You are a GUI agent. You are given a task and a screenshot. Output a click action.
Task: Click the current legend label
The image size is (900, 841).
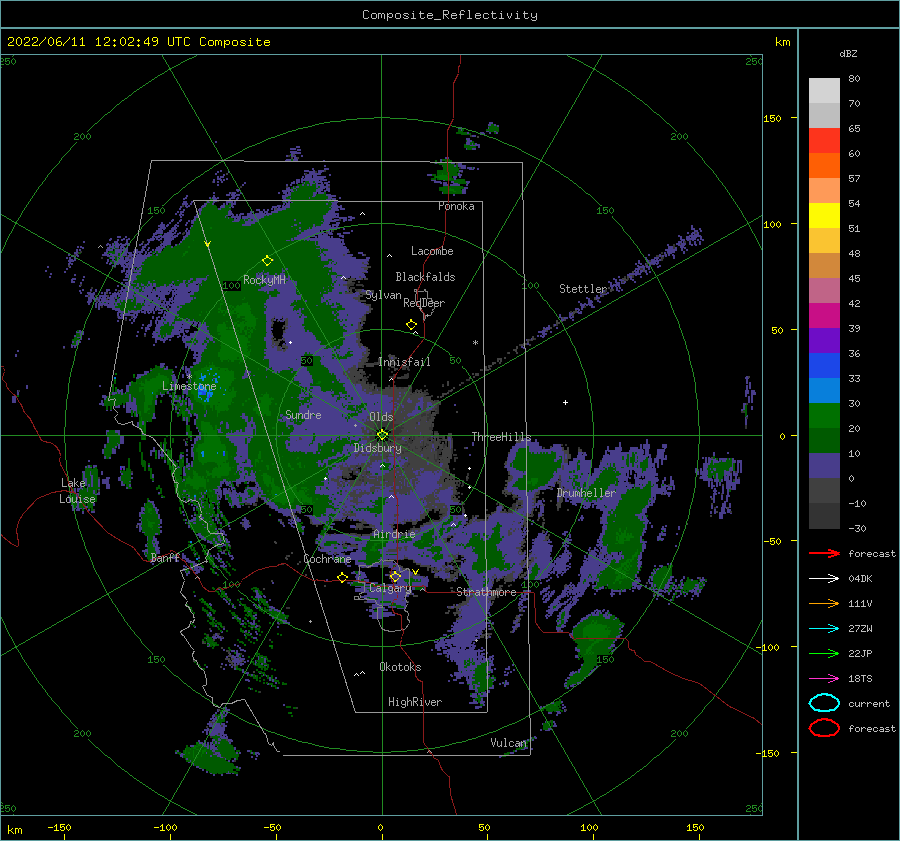click(869, 703)
